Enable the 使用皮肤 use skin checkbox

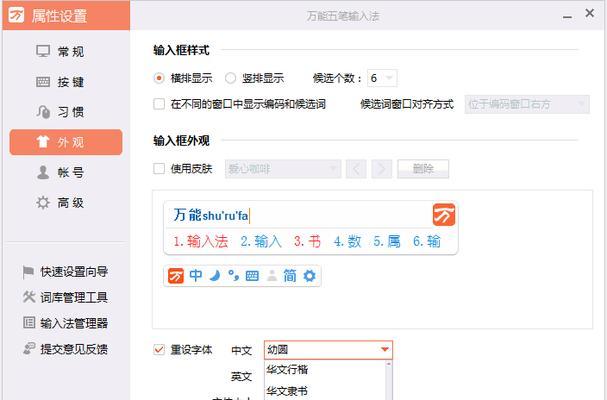(x=159, y=168)
